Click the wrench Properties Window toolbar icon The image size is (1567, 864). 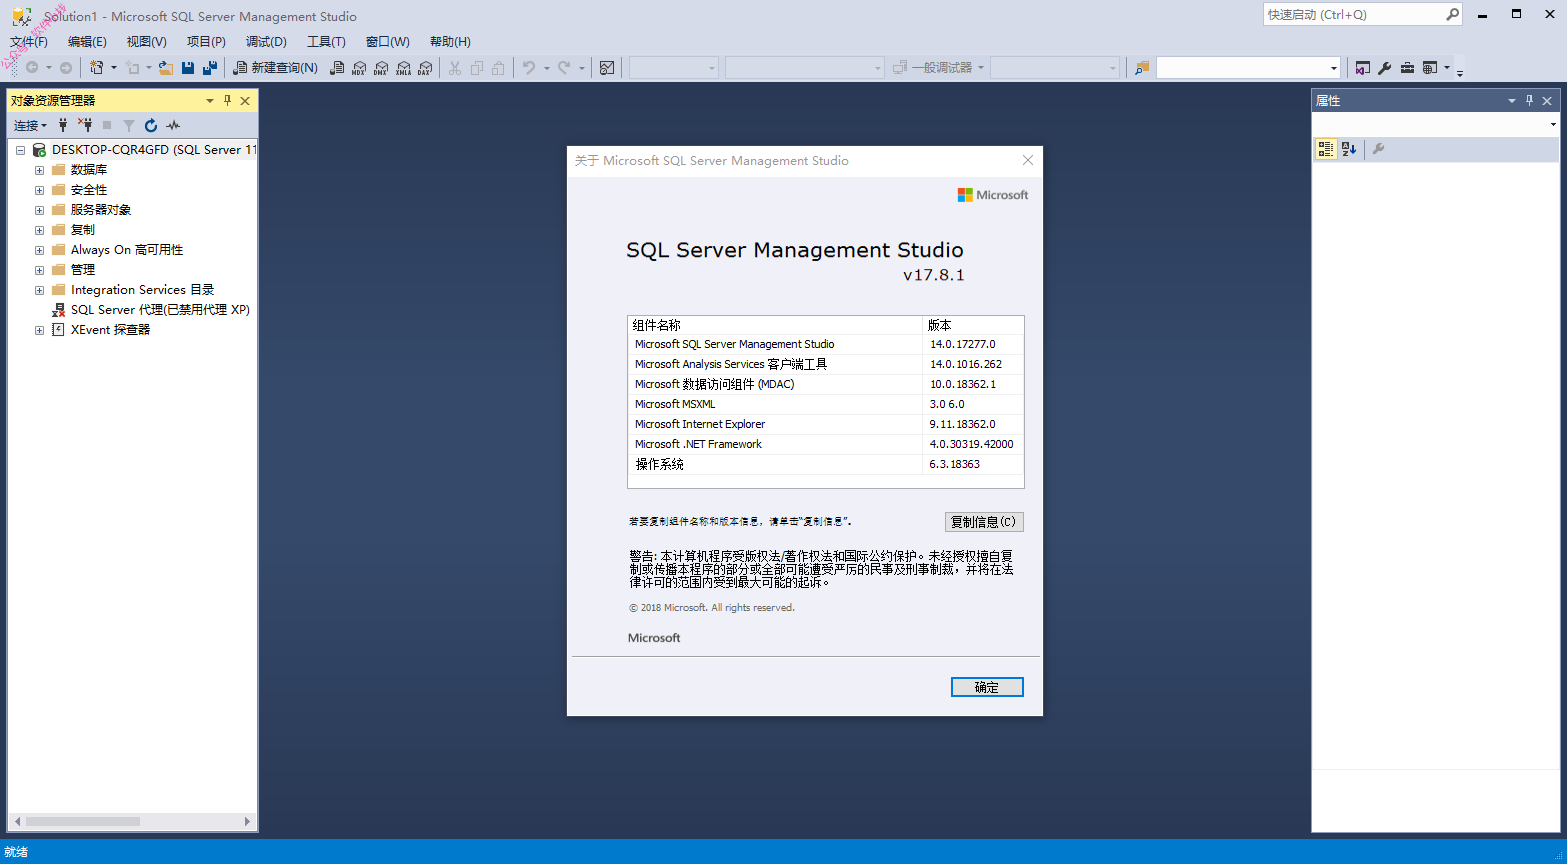[x=1385, y=68]
